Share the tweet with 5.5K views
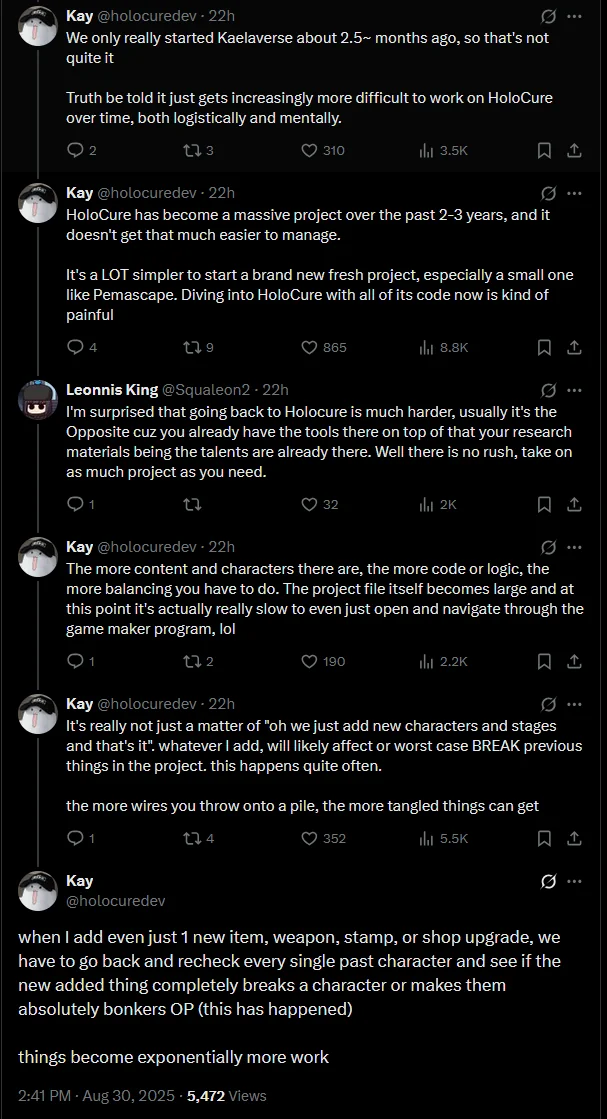The image size is (607, 1119). click(x=574, y=838)
